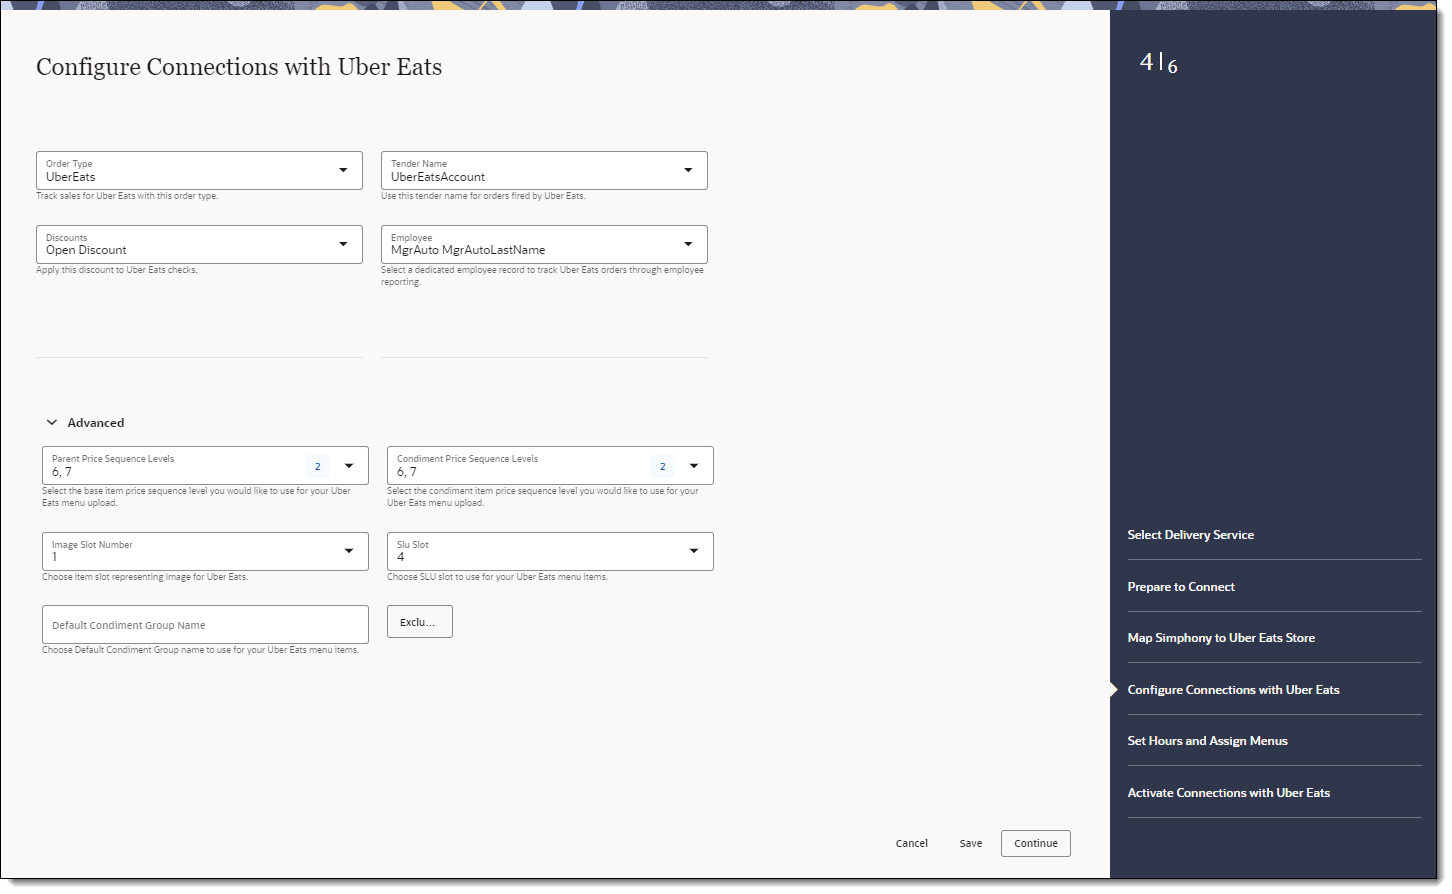
Task: Click the Default Condiment Group Name field
Action: 205,624
